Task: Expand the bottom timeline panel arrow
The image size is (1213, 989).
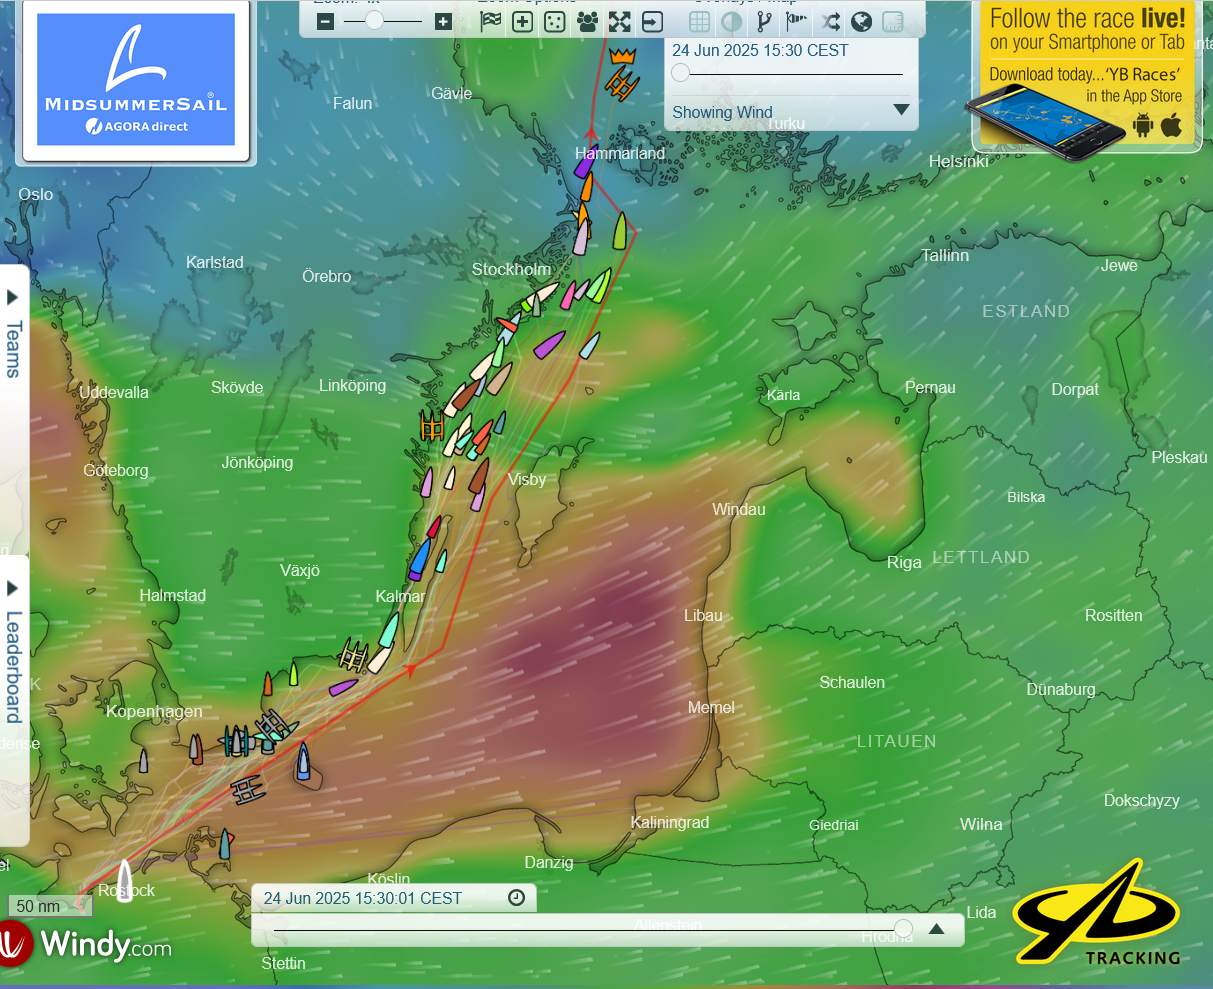Action: click(x=936, y=929)
